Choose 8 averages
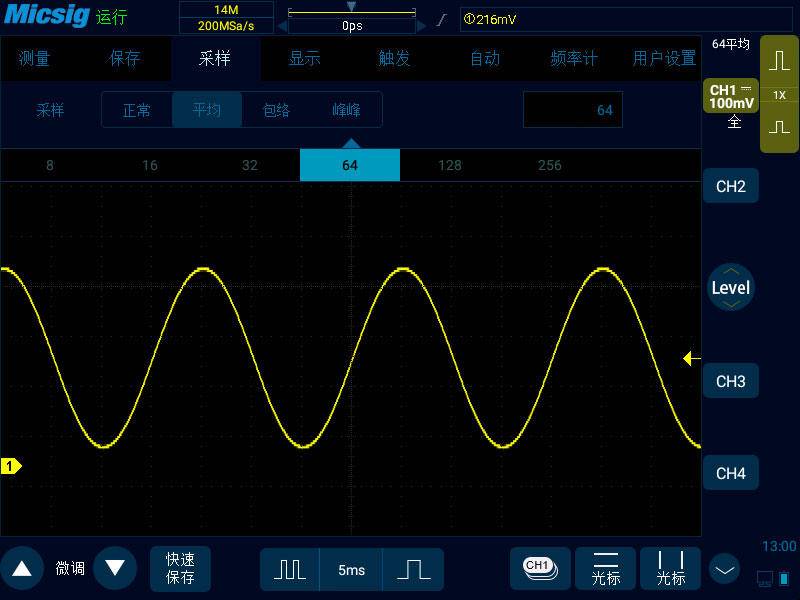 (x=49, y=165)
